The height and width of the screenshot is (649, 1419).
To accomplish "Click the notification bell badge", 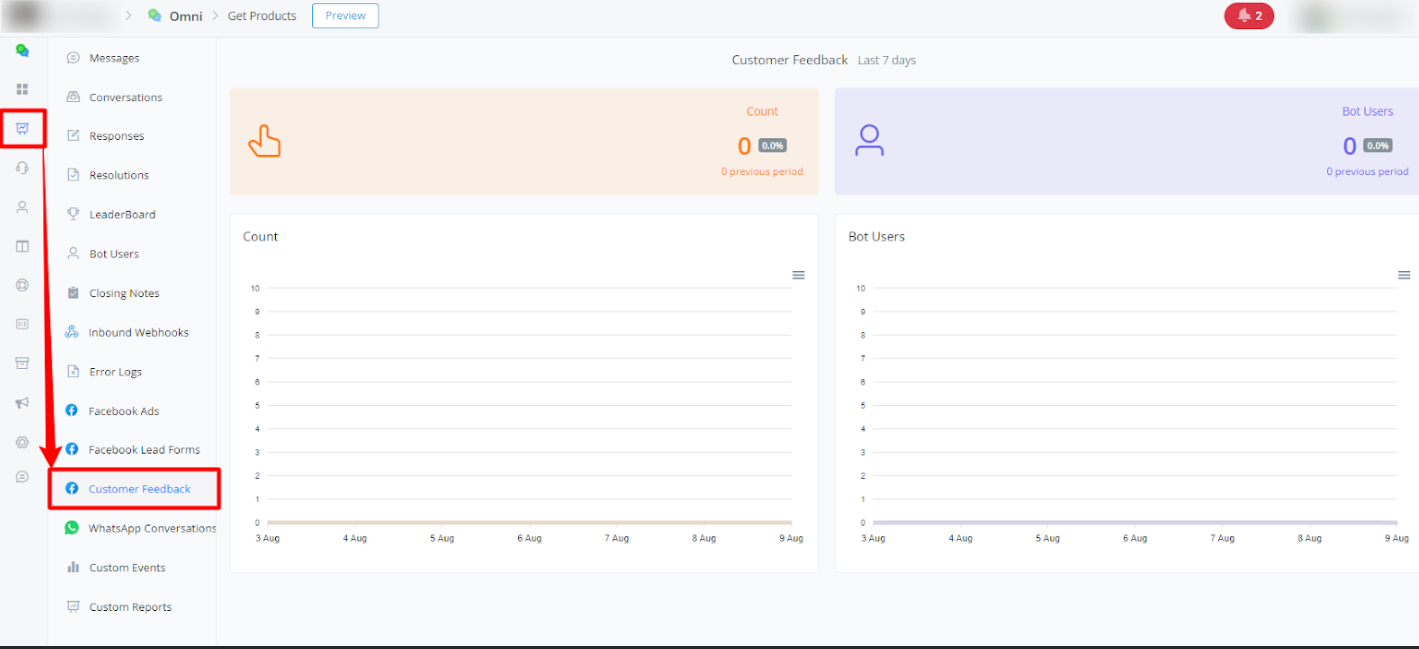I will [1248, 16].
